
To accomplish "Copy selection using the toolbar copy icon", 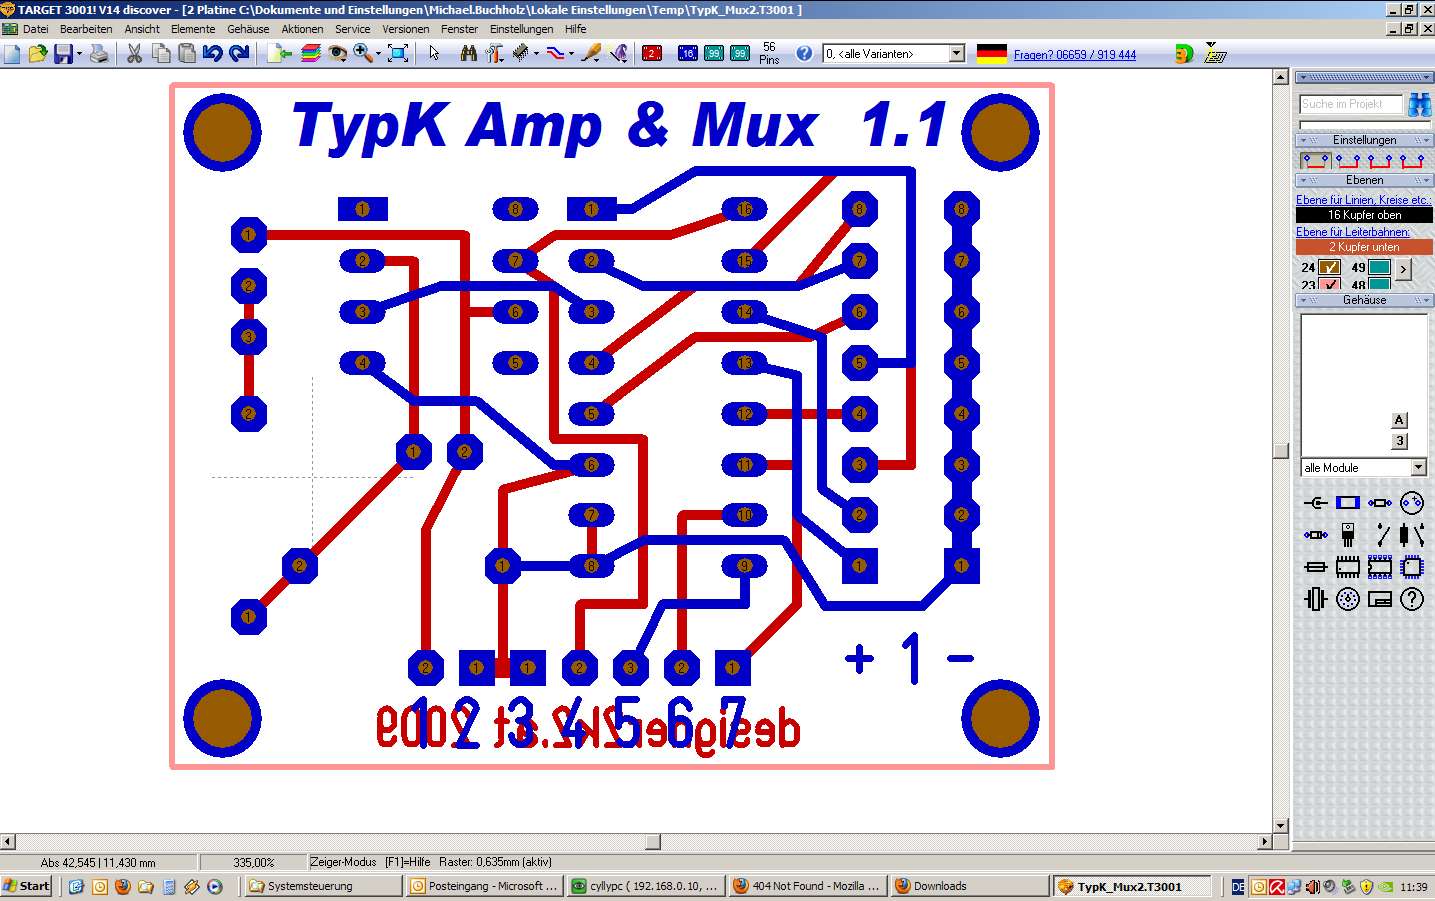I will [x=161, y=54].
